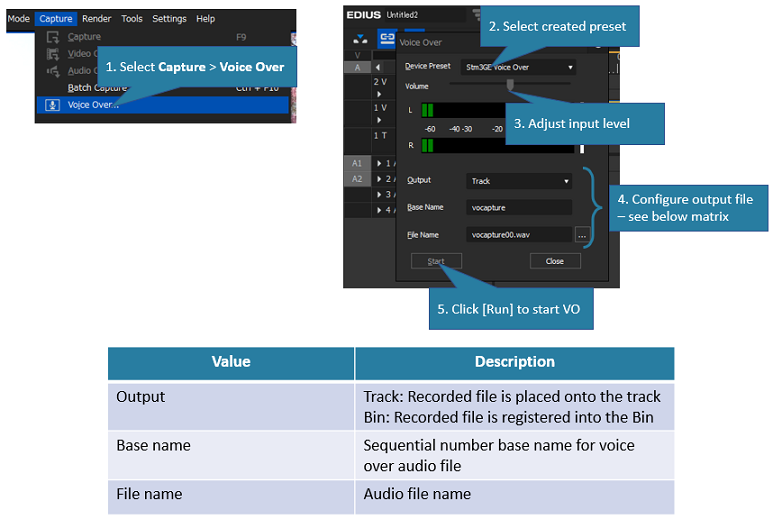Viewport: 773px width, 519px height.
Task: Click the Untitled2 project name
Action: point(402,15)
